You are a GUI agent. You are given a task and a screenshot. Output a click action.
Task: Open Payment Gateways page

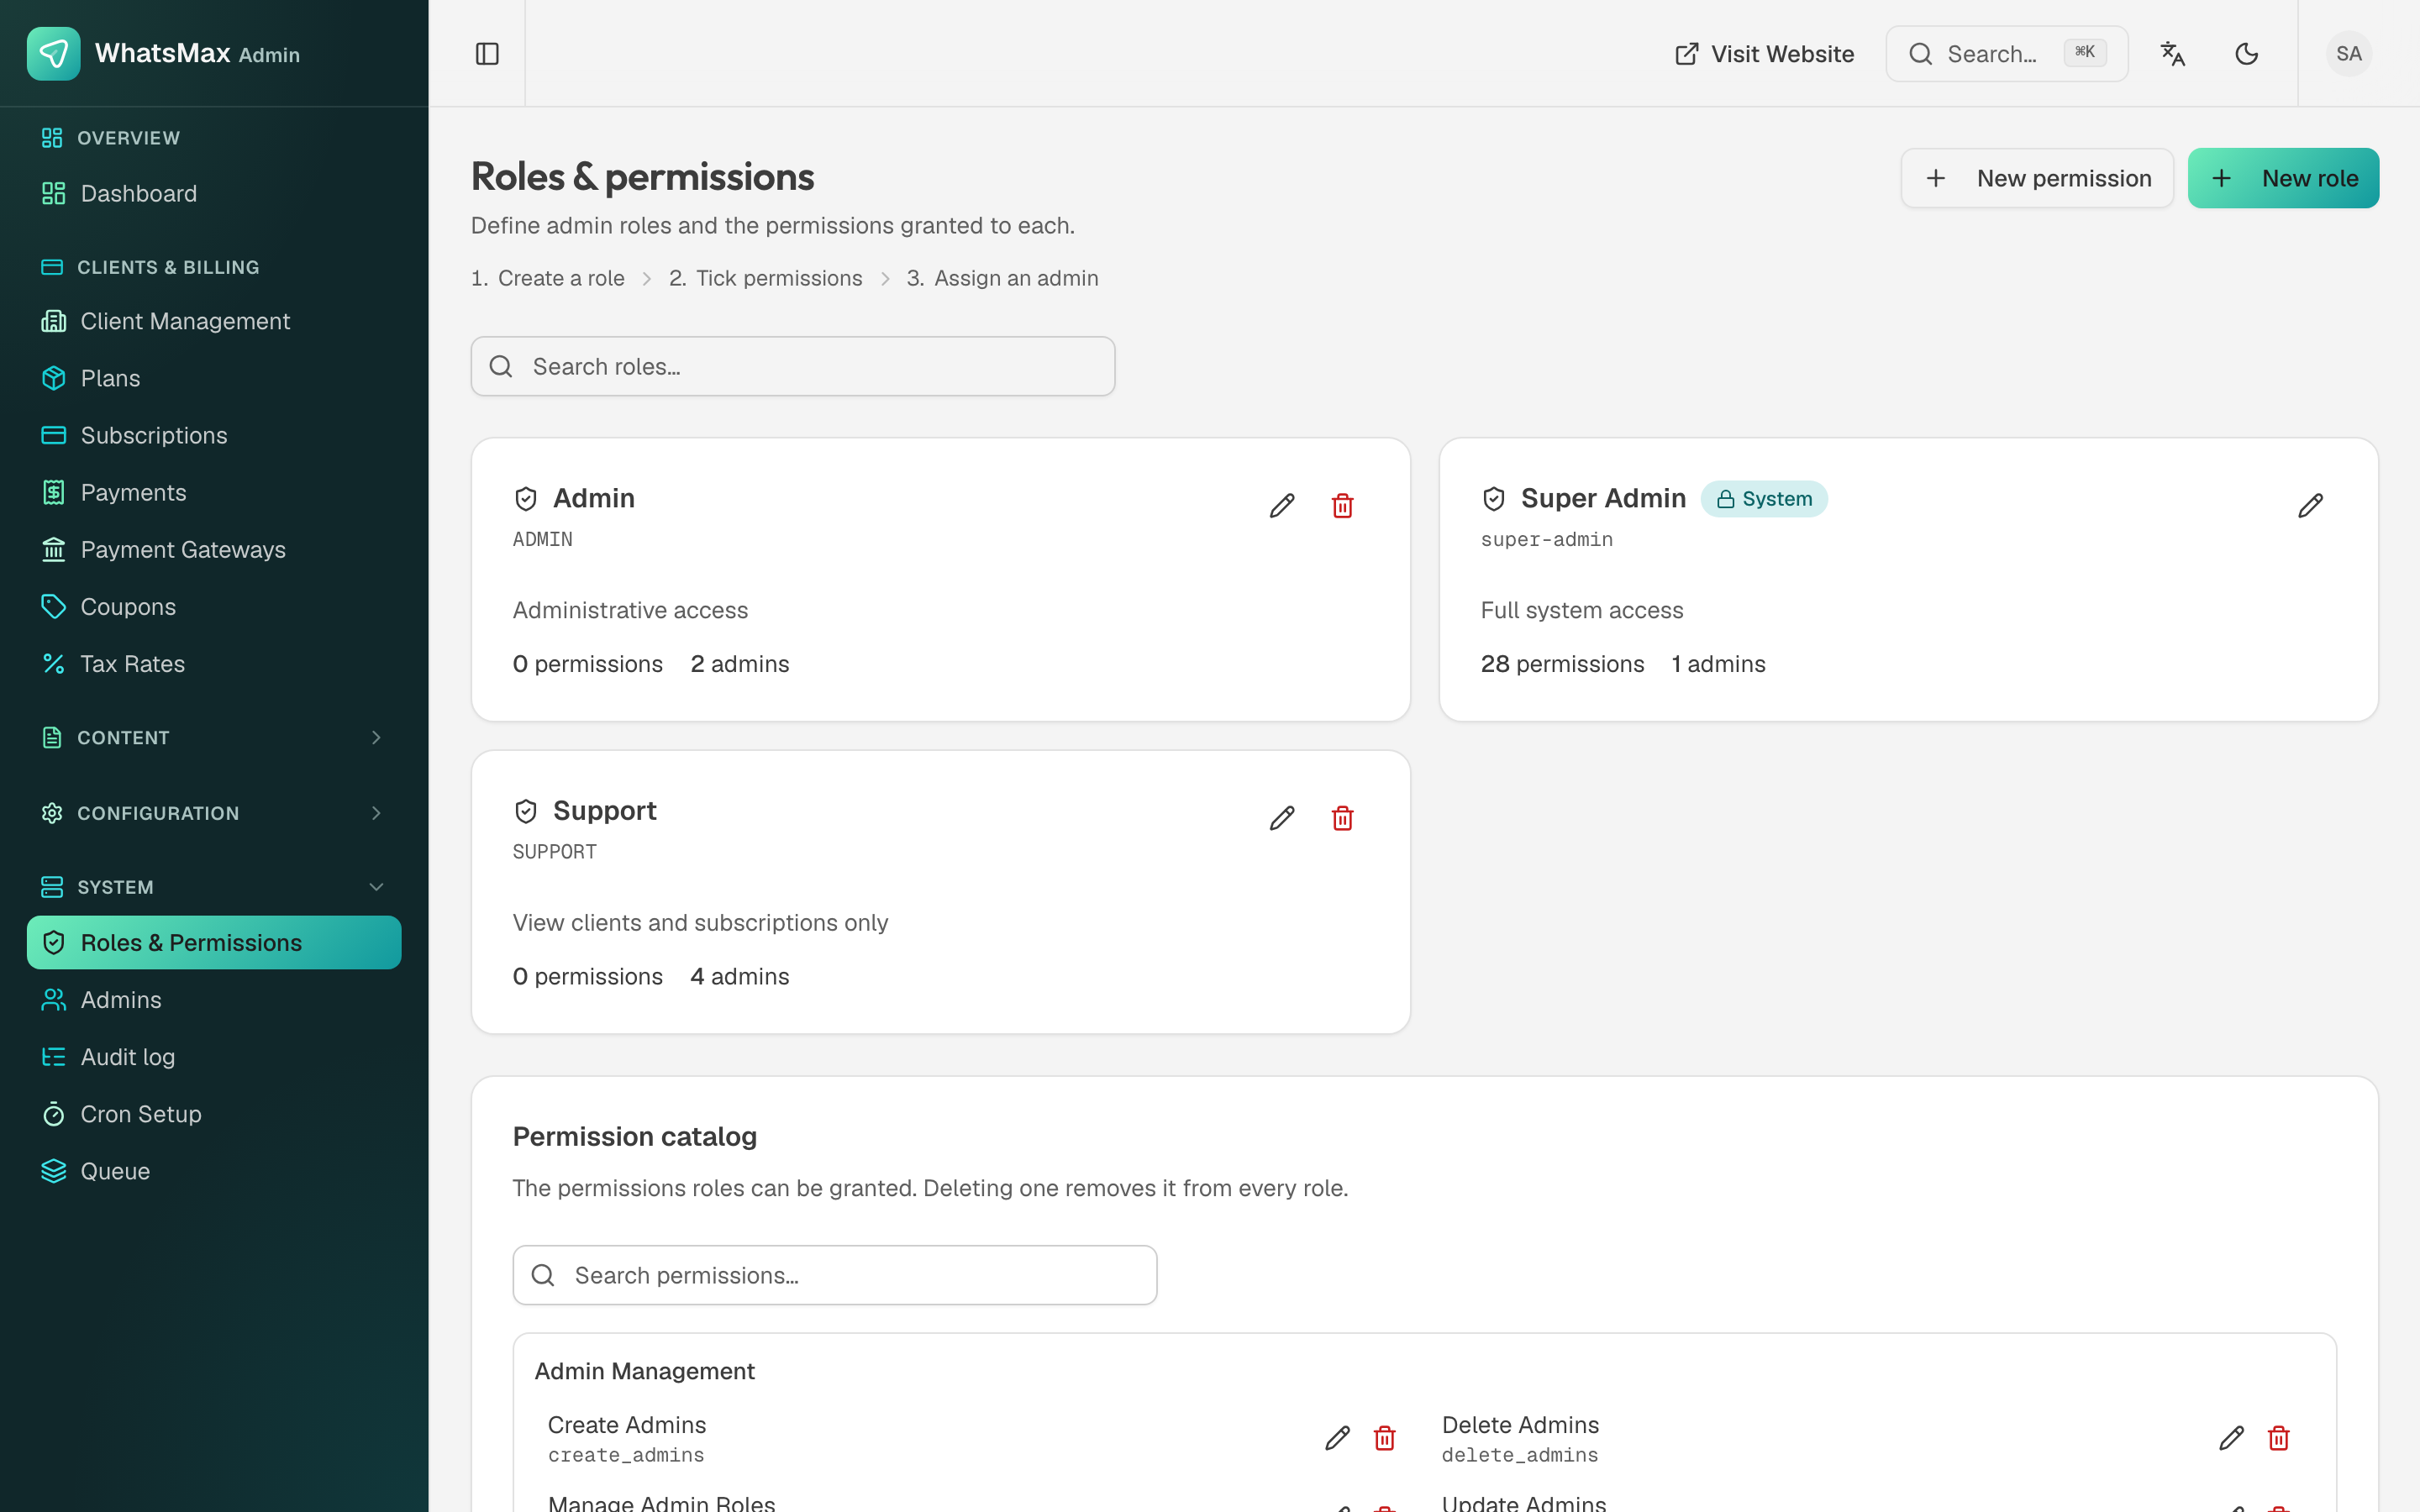[x=214, y=549]
